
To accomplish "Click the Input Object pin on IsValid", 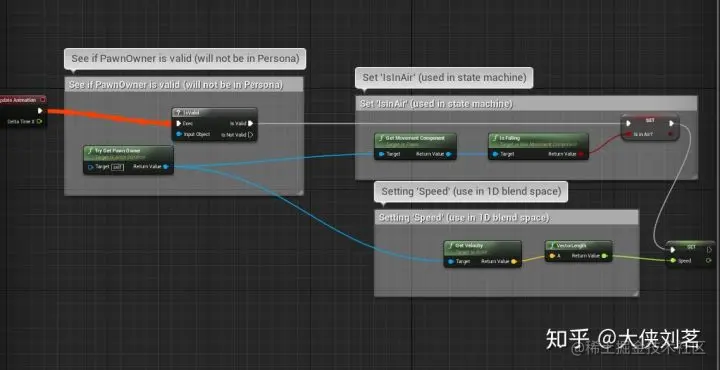I will point(179,135).
